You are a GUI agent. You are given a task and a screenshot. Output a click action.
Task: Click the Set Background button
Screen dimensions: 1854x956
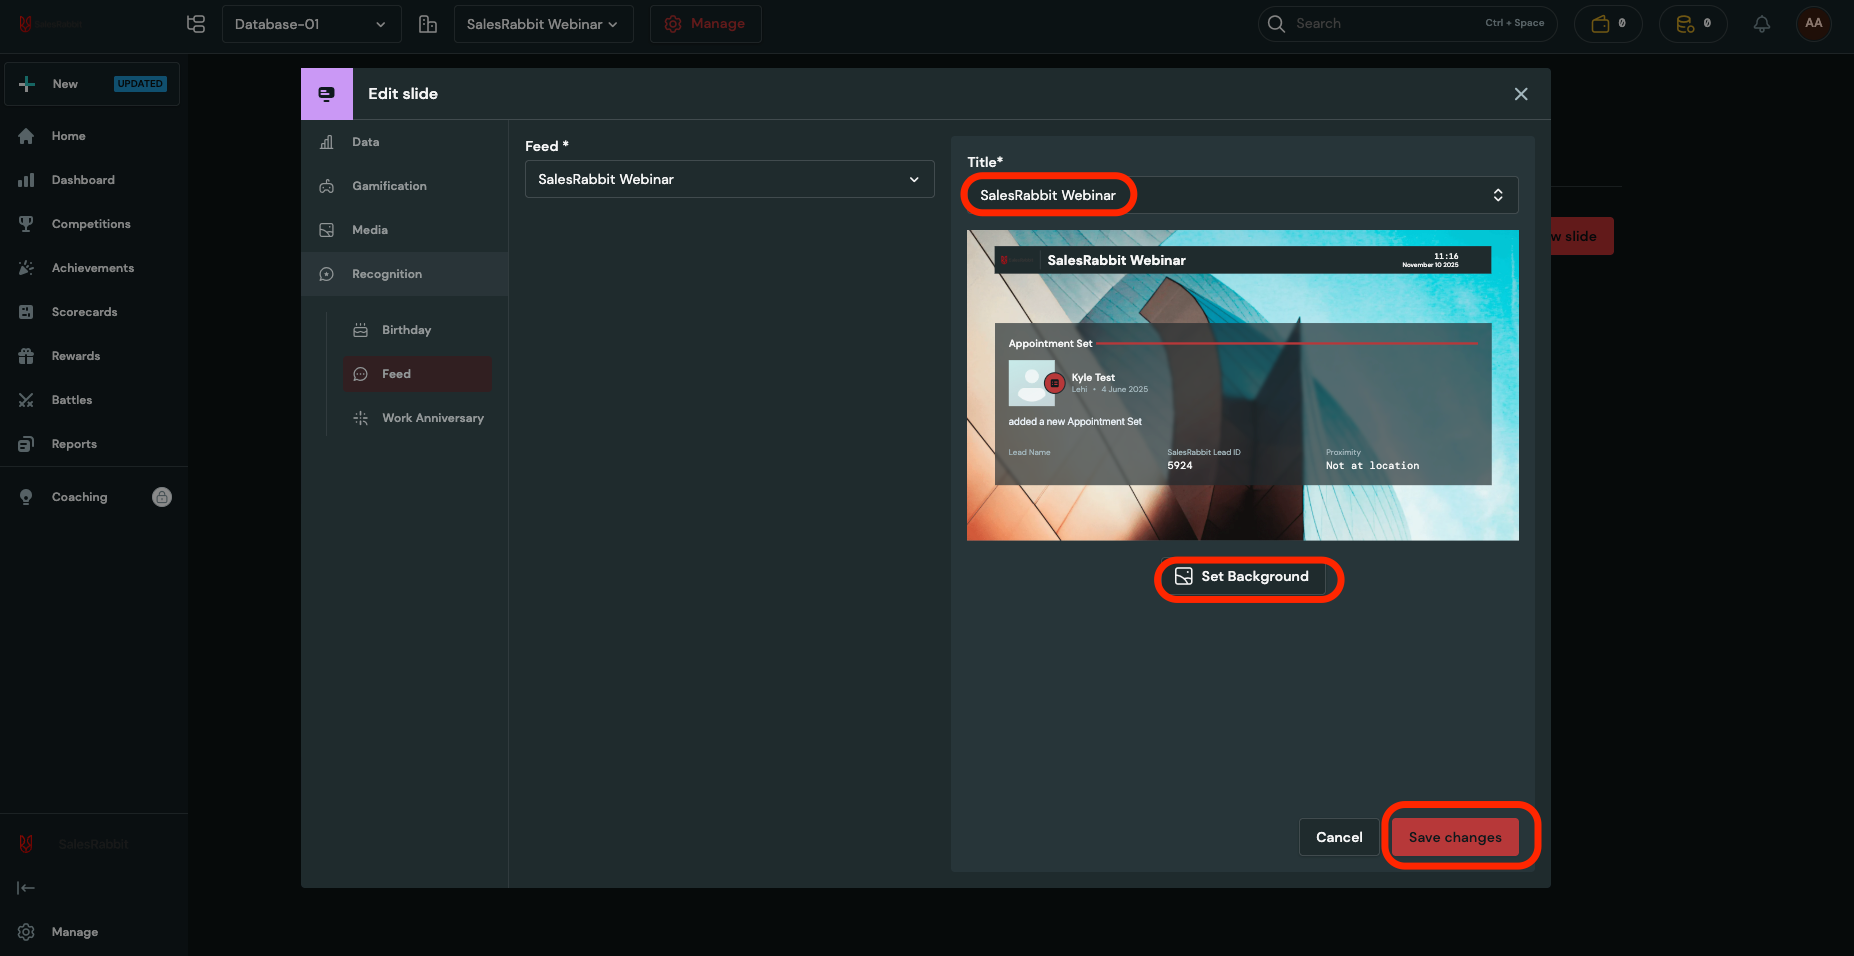tap(1242, 577)
